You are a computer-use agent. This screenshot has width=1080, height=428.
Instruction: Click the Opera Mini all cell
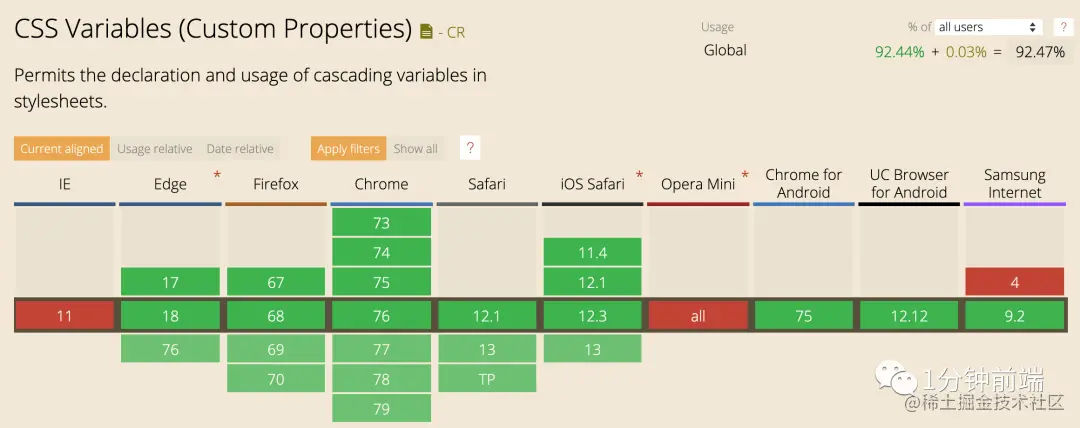pos(698,316)
